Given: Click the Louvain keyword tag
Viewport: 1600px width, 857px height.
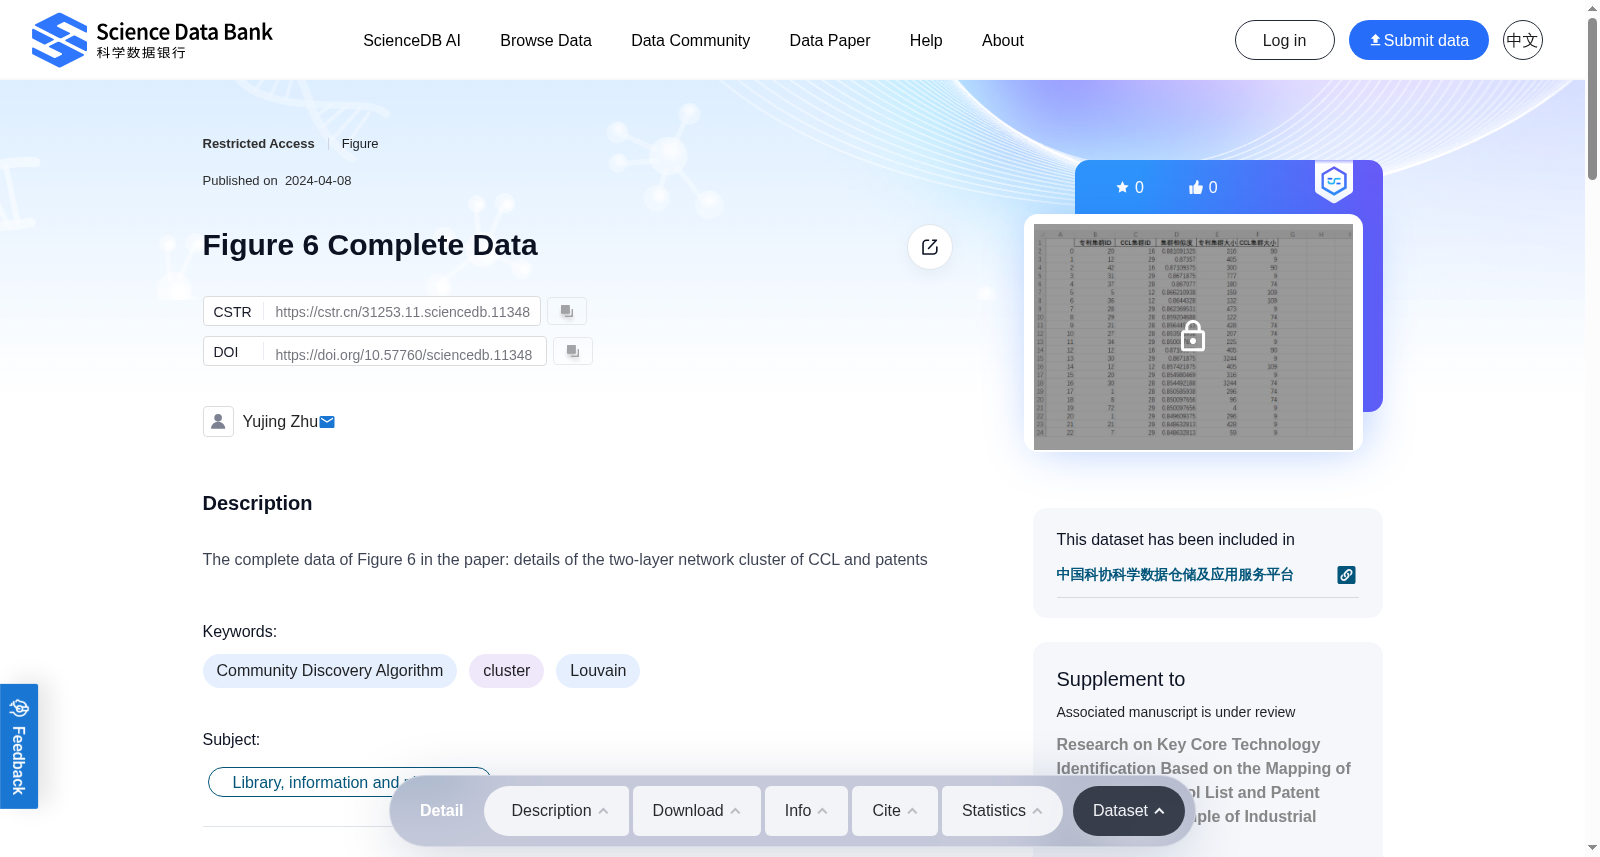Looking at the screenshot, I should click(598, 671).
